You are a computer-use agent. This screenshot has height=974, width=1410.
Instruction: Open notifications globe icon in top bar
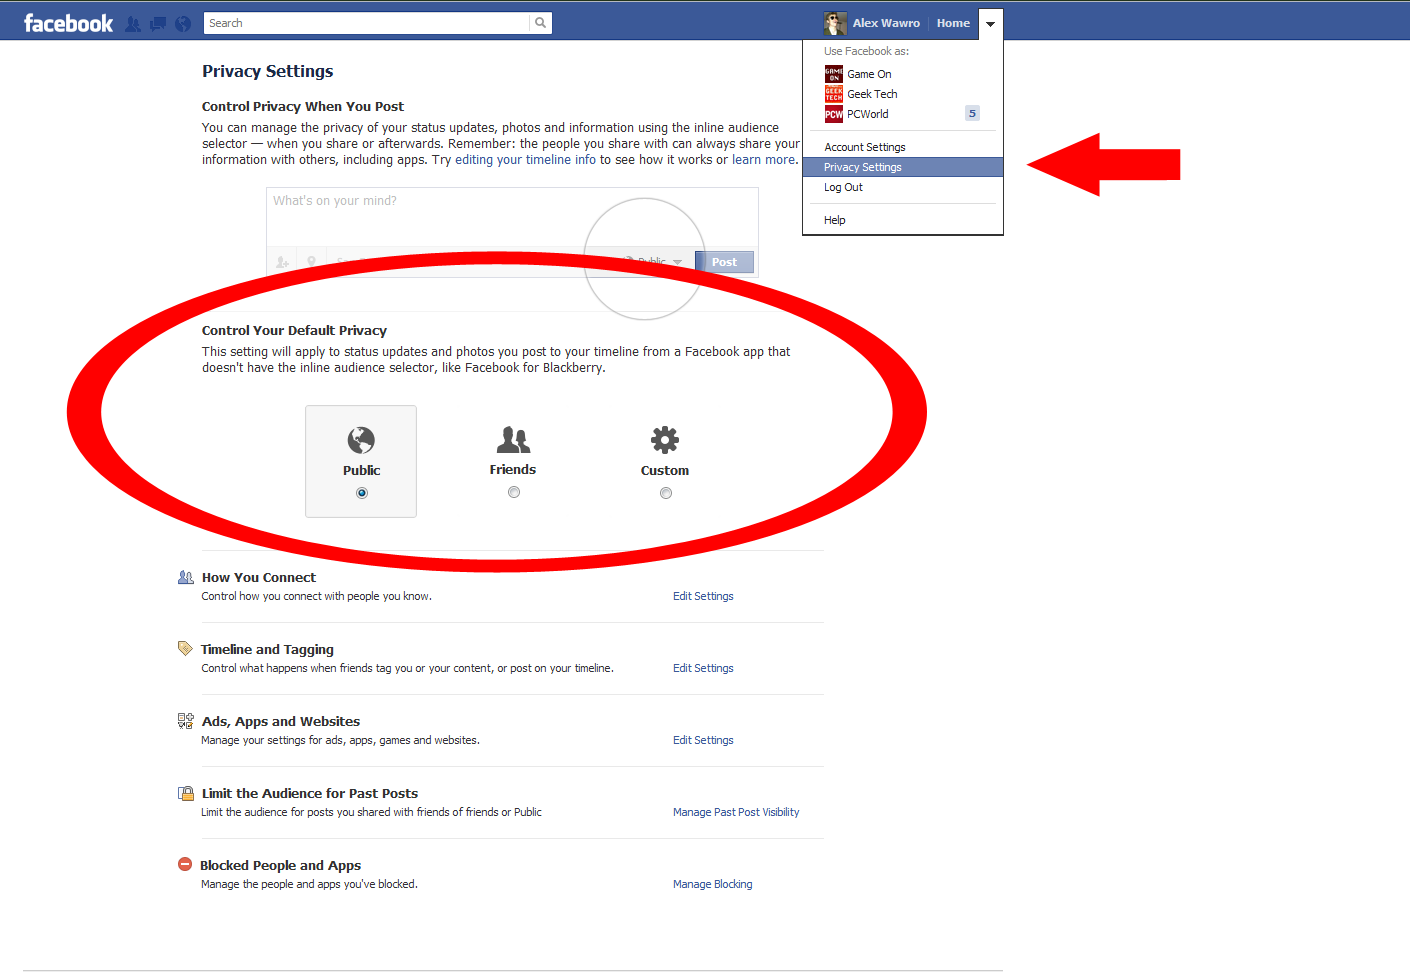tap(183, 24)
